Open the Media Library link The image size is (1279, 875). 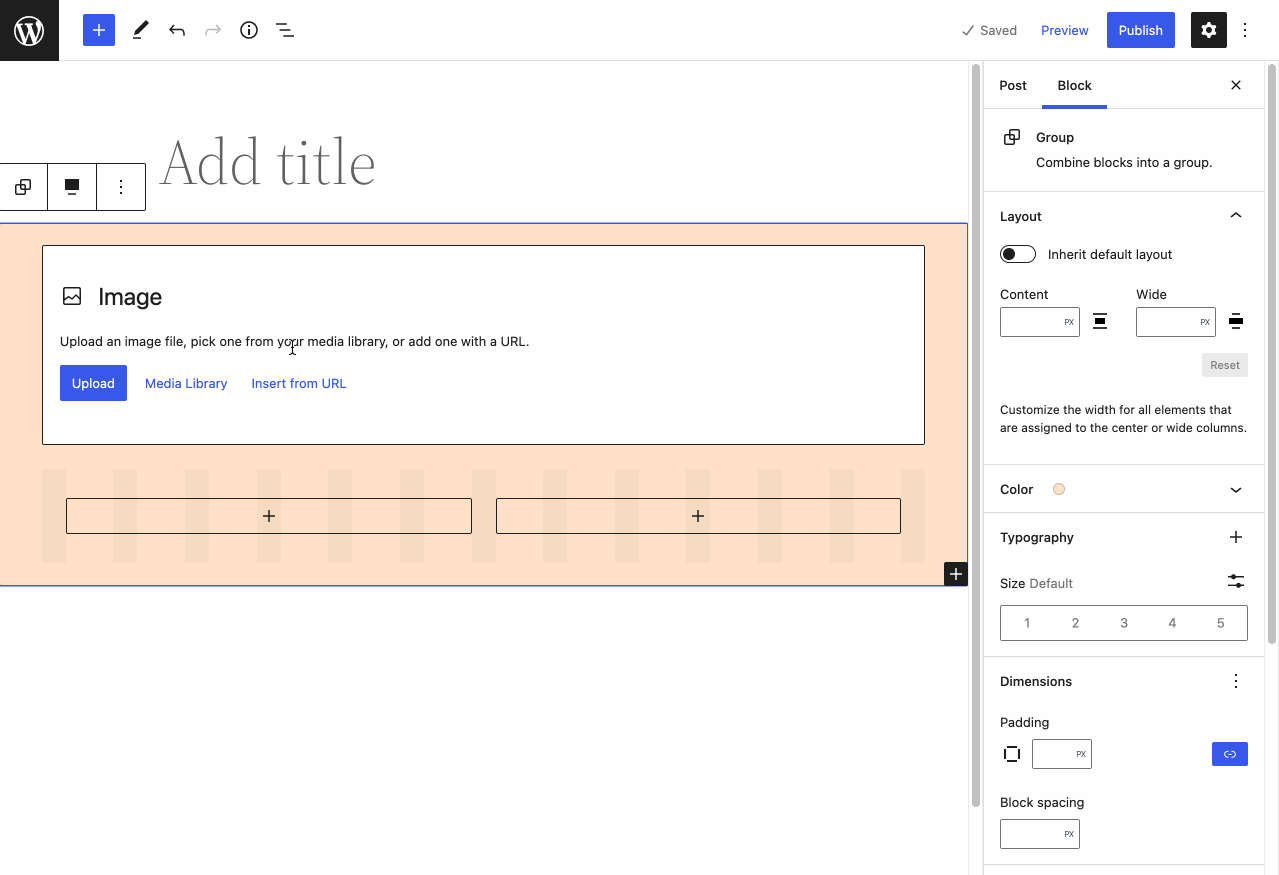185,383
